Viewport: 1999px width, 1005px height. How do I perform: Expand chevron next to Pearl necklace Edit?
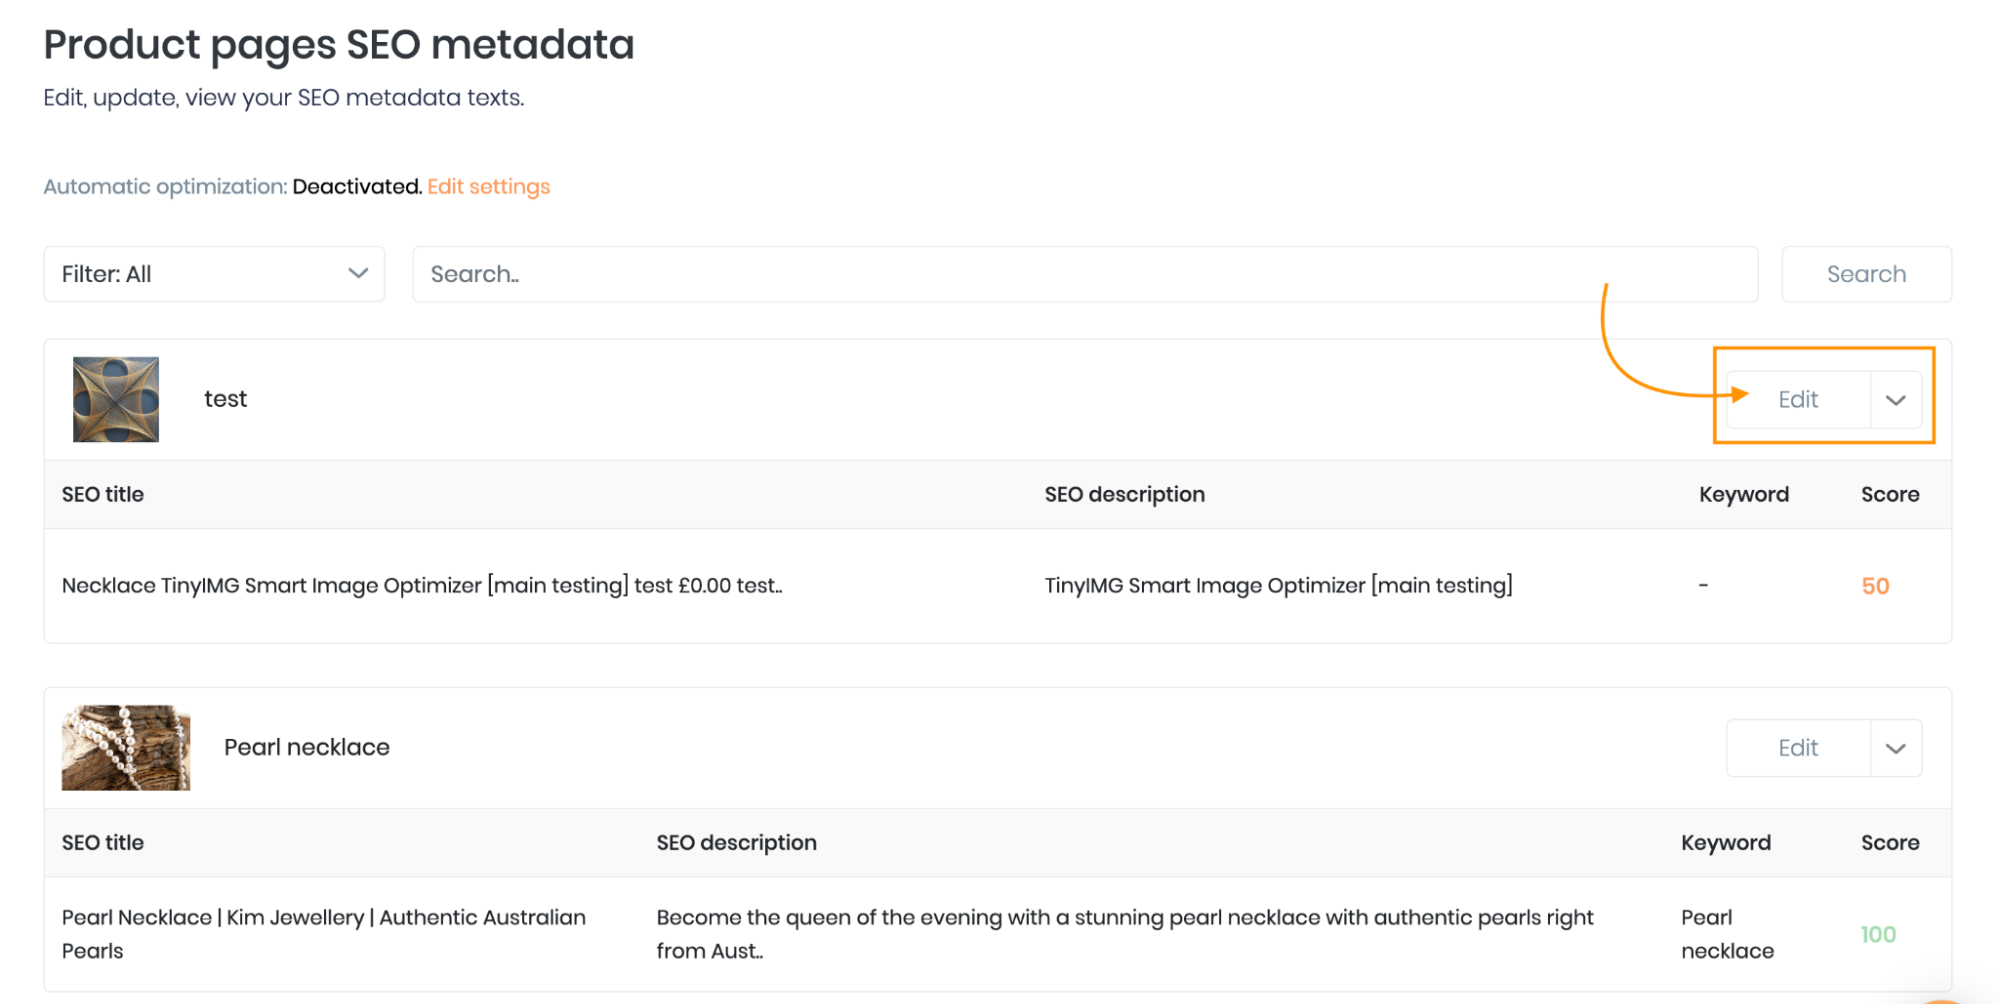[x=1896, y=748]
